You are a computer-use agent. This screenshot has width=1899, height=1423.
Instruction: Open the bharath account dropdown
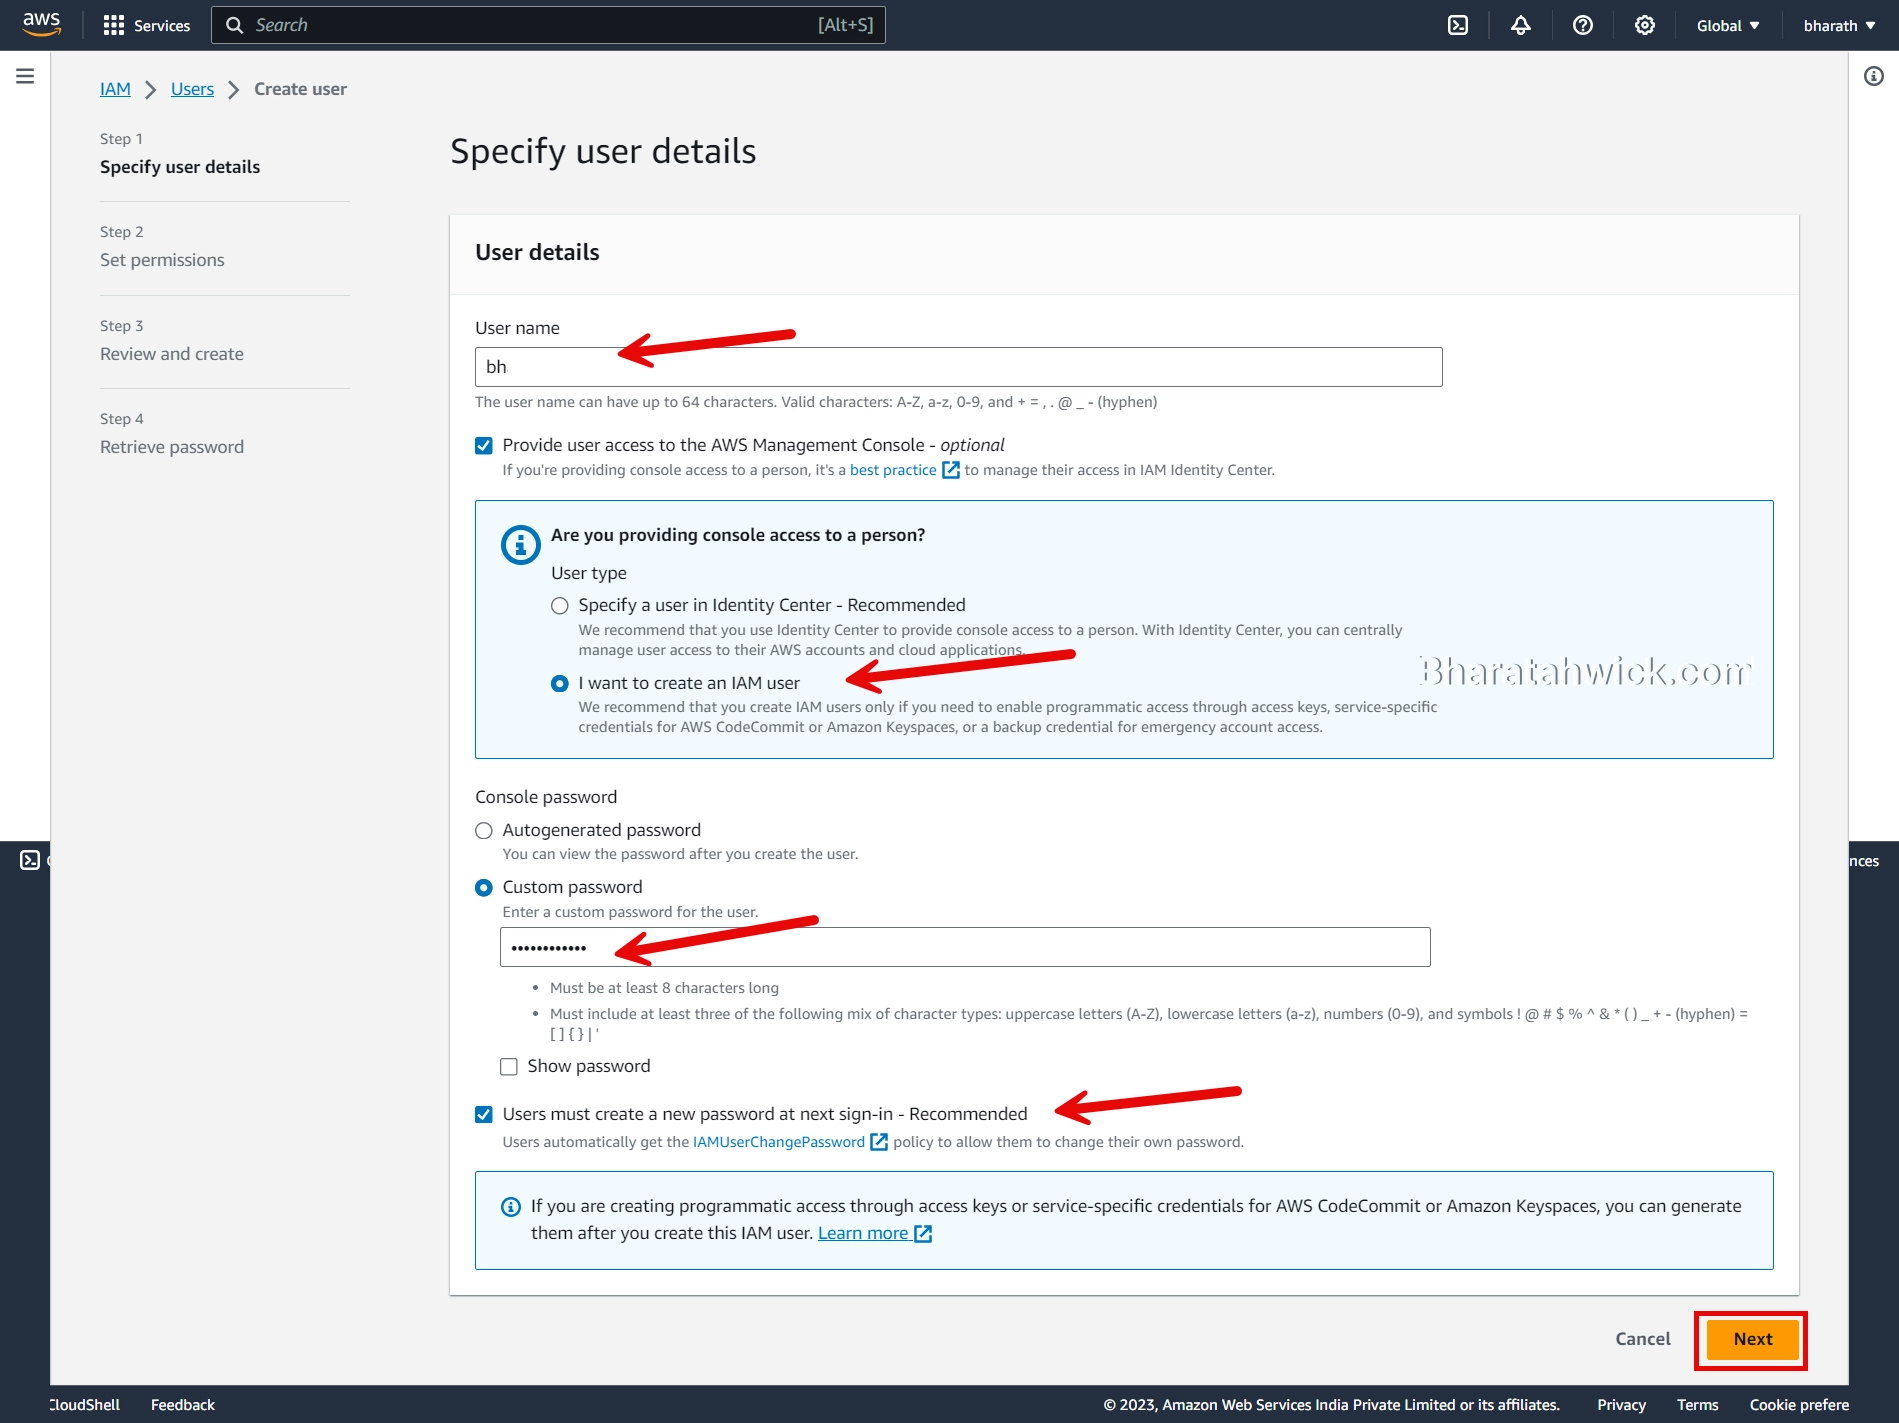[1839, 25]
